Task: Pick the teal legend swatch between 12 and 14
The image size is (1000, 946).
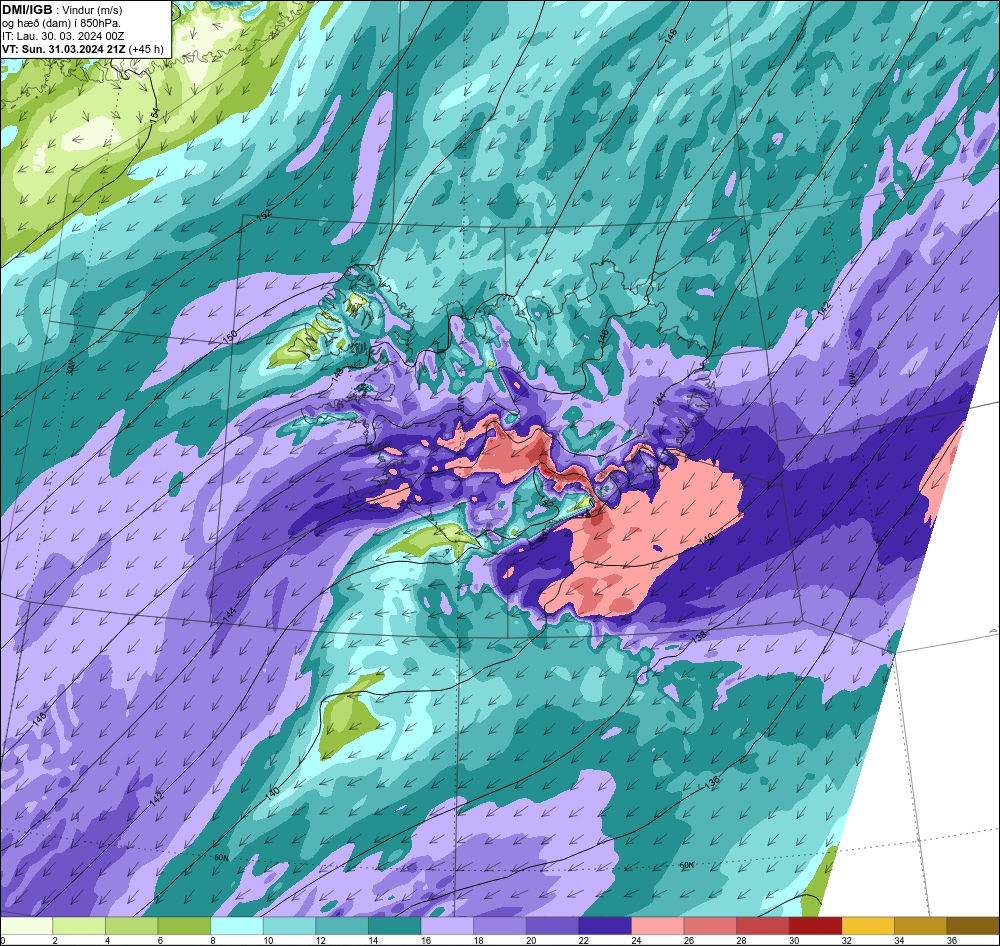Action: (x=342, y=926)
